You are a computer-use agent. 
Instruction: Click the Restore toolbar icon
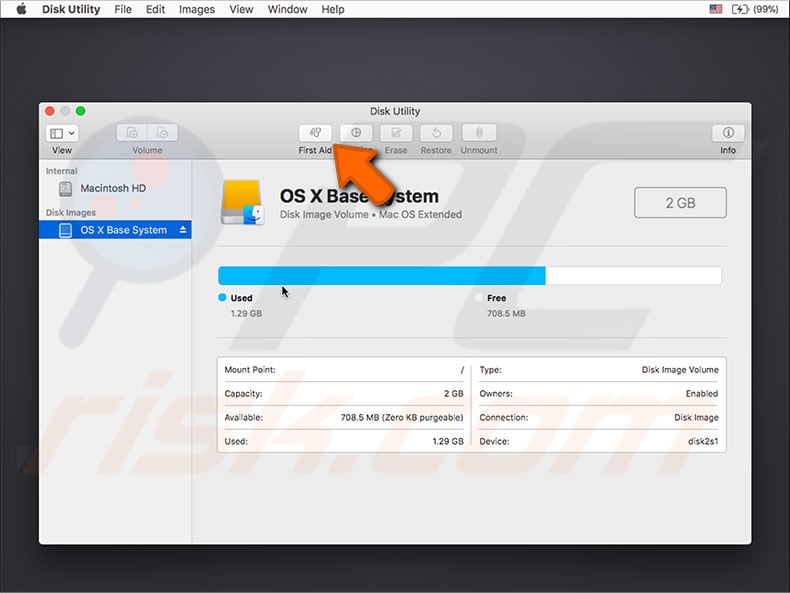pos(436,133)
